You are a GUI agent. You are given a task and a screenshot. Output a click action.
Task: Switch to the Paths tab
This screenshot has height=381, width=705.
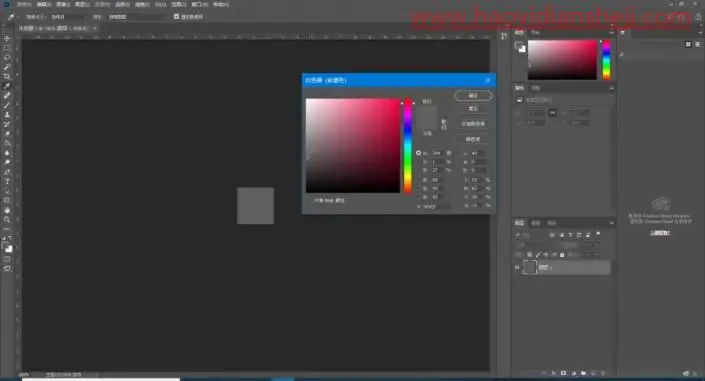pyautogui.click(x=552, y=223)
